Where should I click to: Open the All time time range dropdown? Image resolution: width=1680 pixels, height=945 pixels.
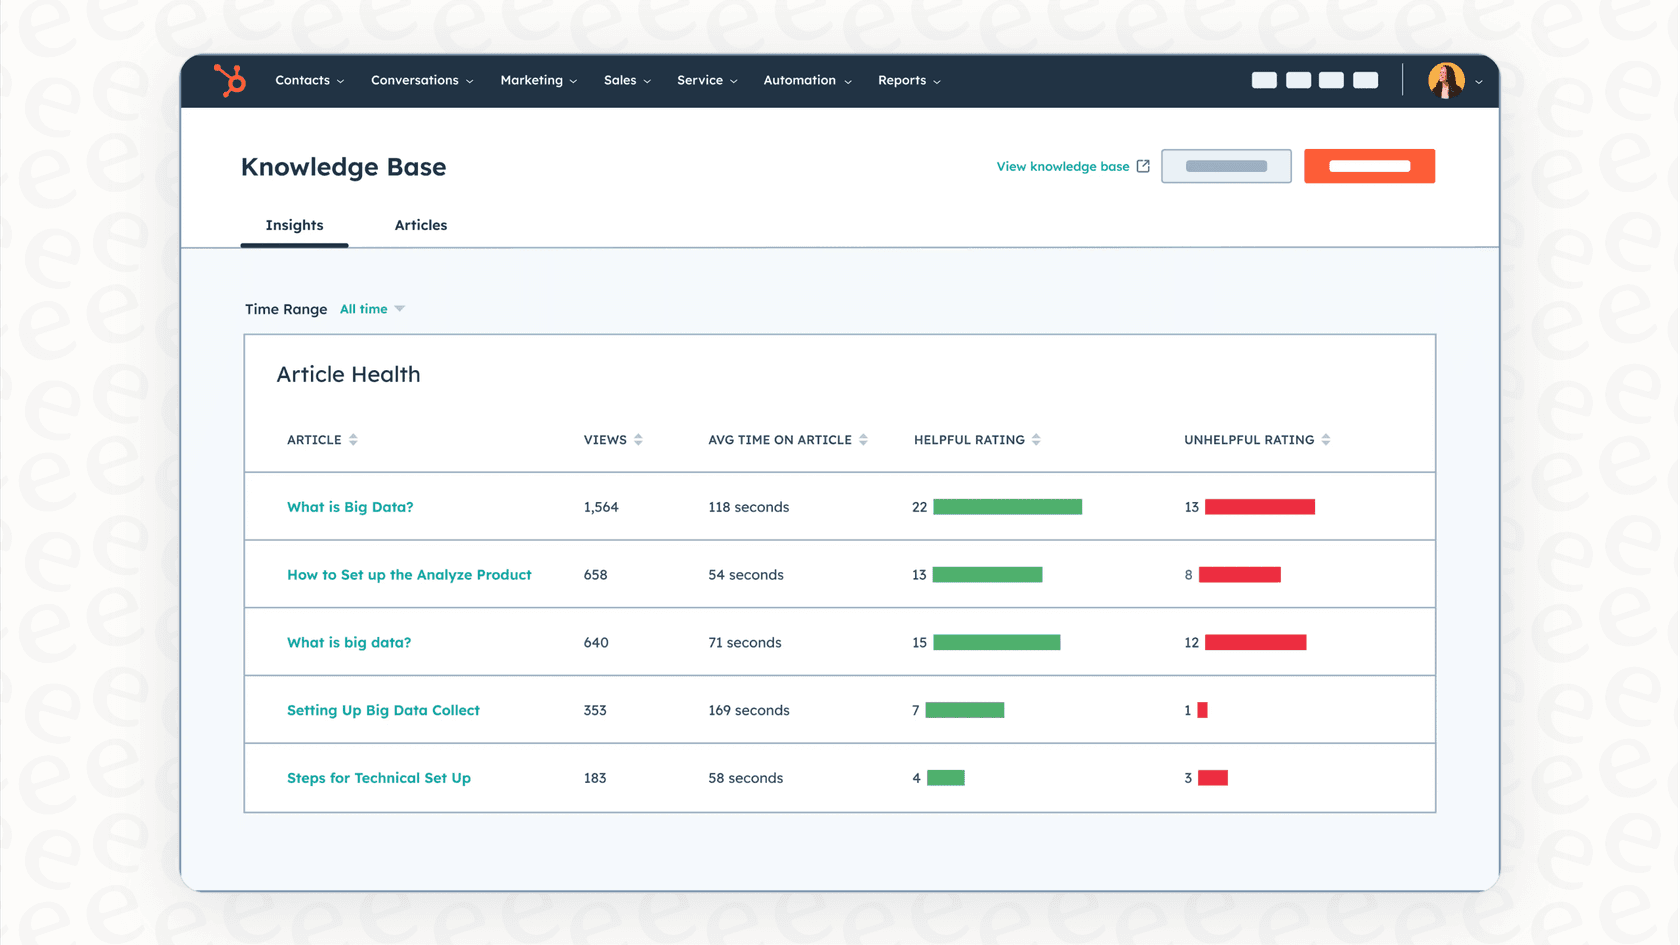click(371, 309)
